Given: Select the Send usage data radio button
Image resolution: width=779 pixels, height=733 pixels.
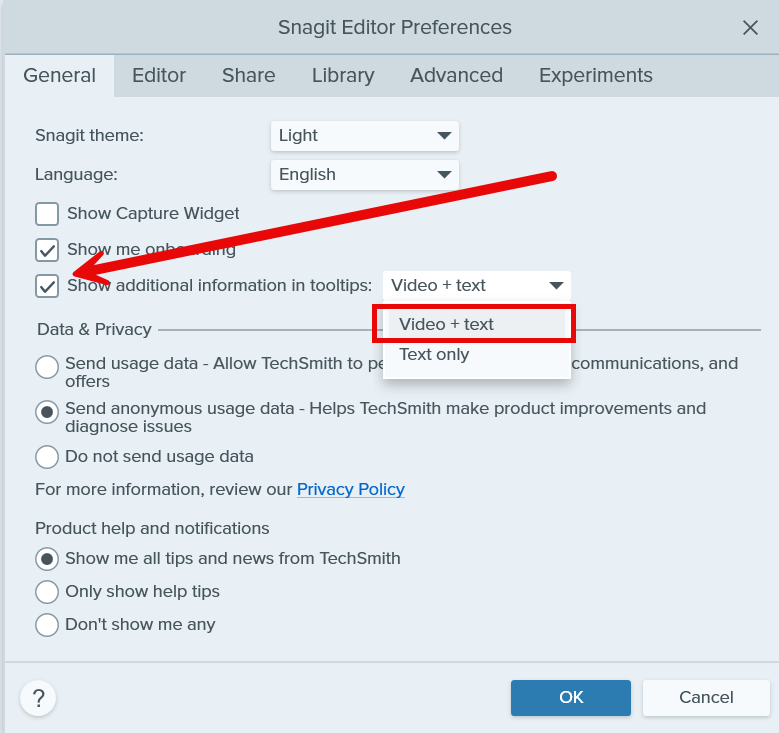Looking at the screenshot, I should click(47, 367).
